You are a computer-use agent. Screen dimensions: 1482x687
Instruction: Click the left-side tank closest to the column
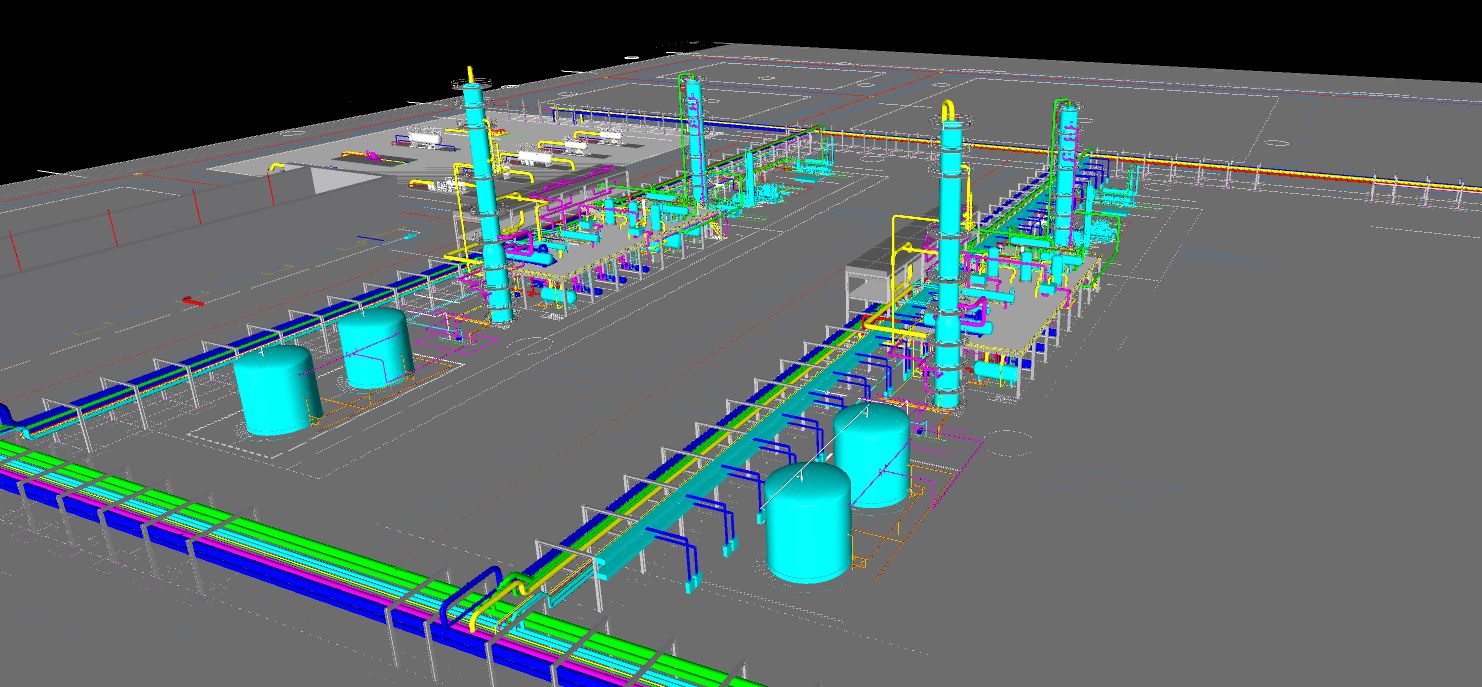pyautogui.click(x=376, y=347)
